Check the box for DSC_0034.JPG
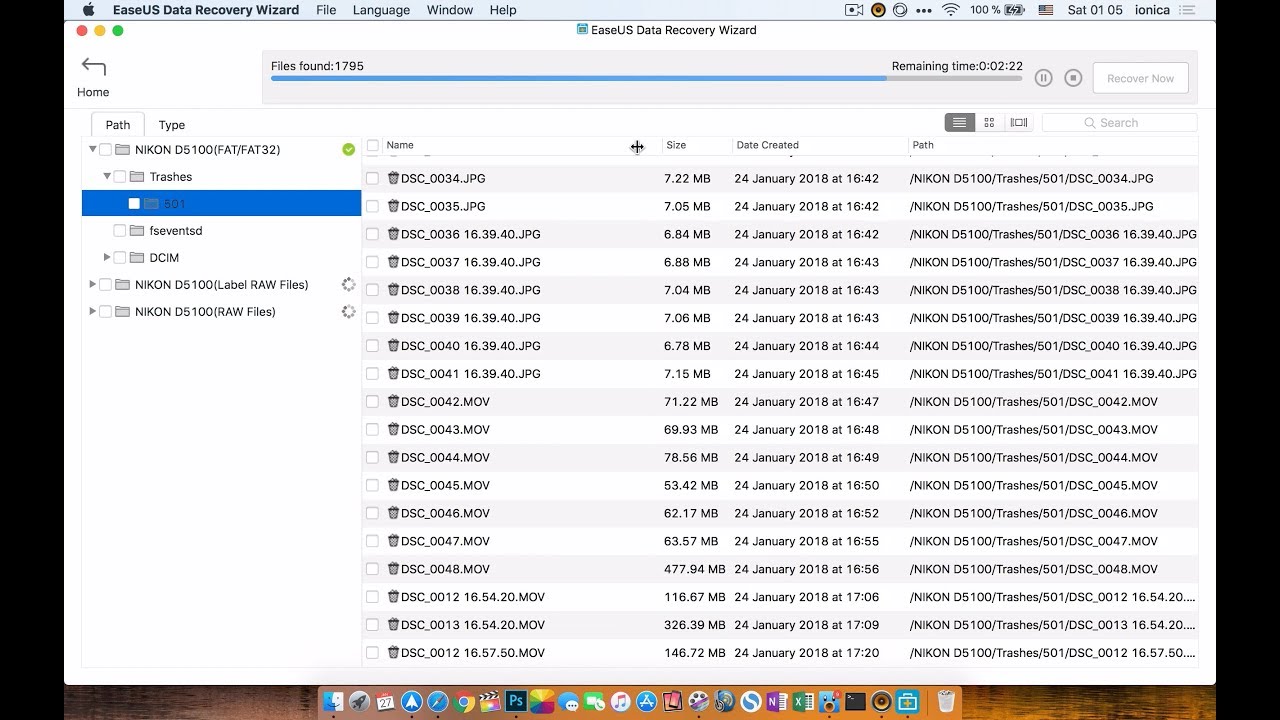 [372, 178]
